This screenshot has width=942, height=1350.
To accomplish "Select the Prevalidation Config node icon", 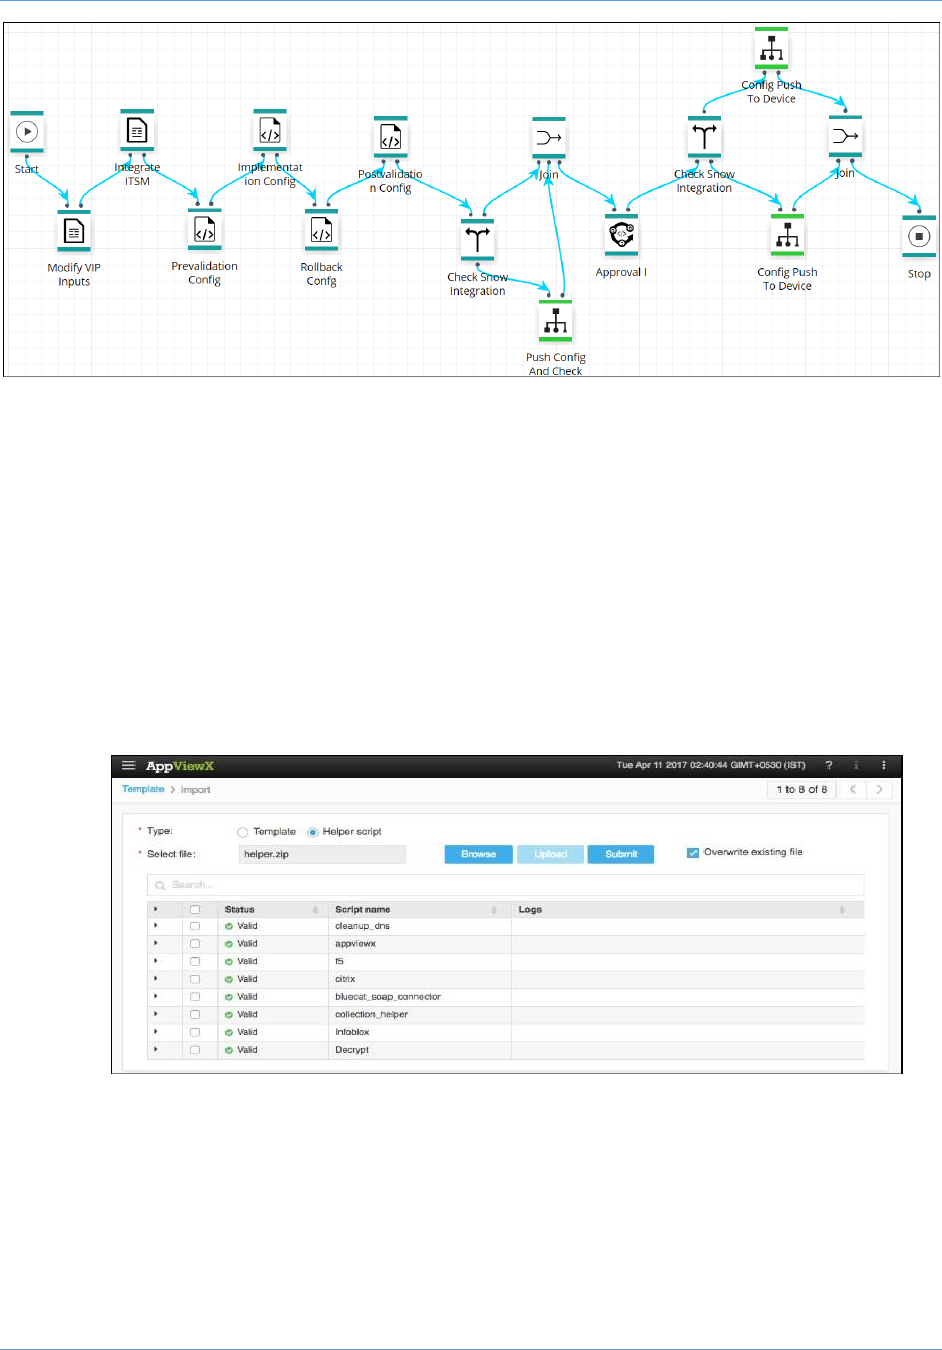I will [x=204, y=230].
